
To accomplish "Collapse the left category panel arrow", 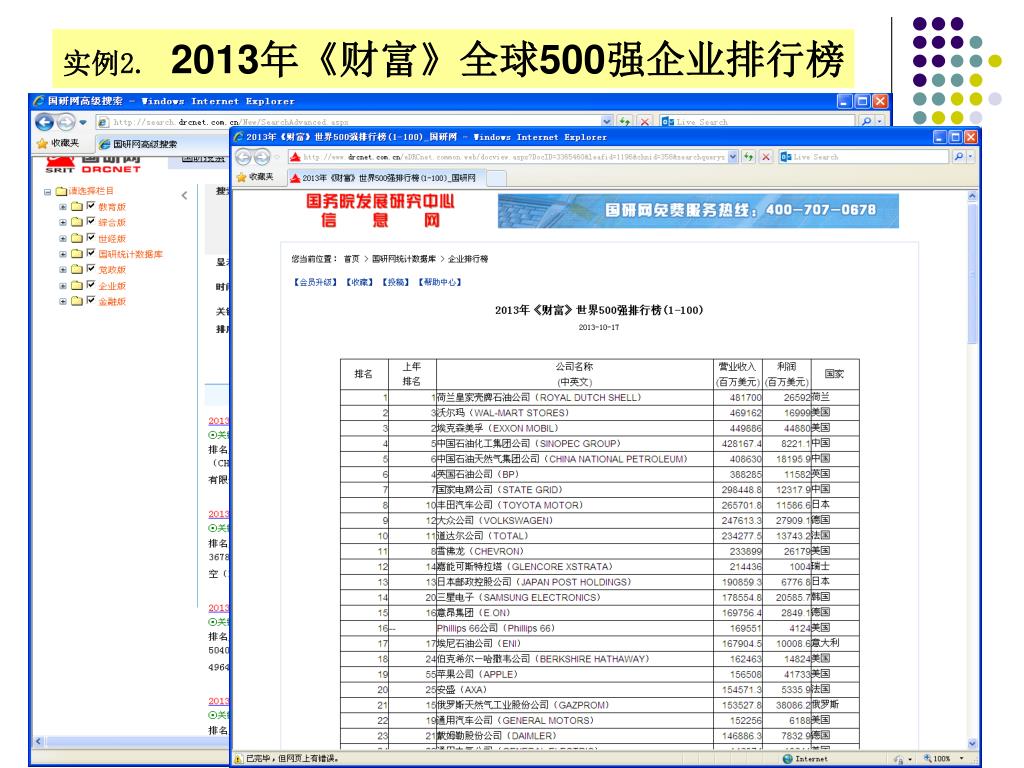I will 184,195.
